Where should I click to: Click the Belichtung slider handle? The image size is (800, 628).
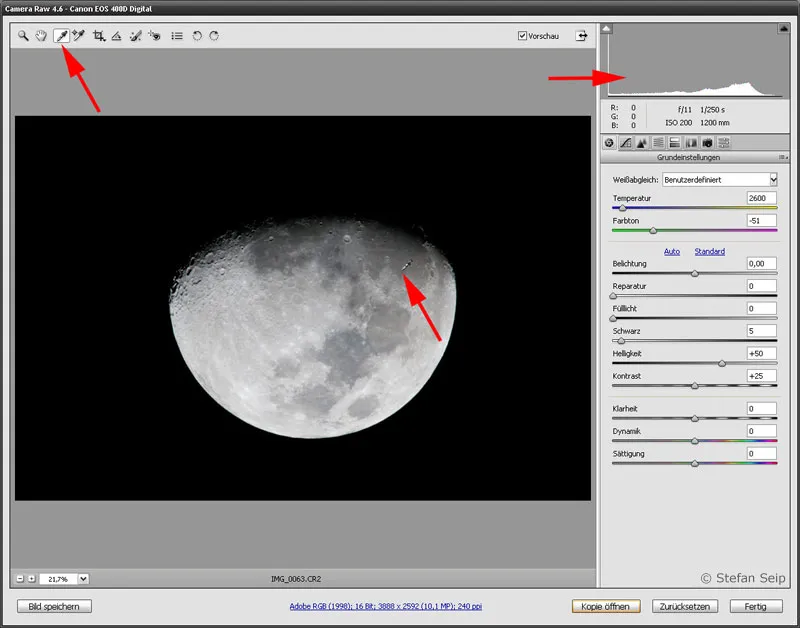[694, 273]
